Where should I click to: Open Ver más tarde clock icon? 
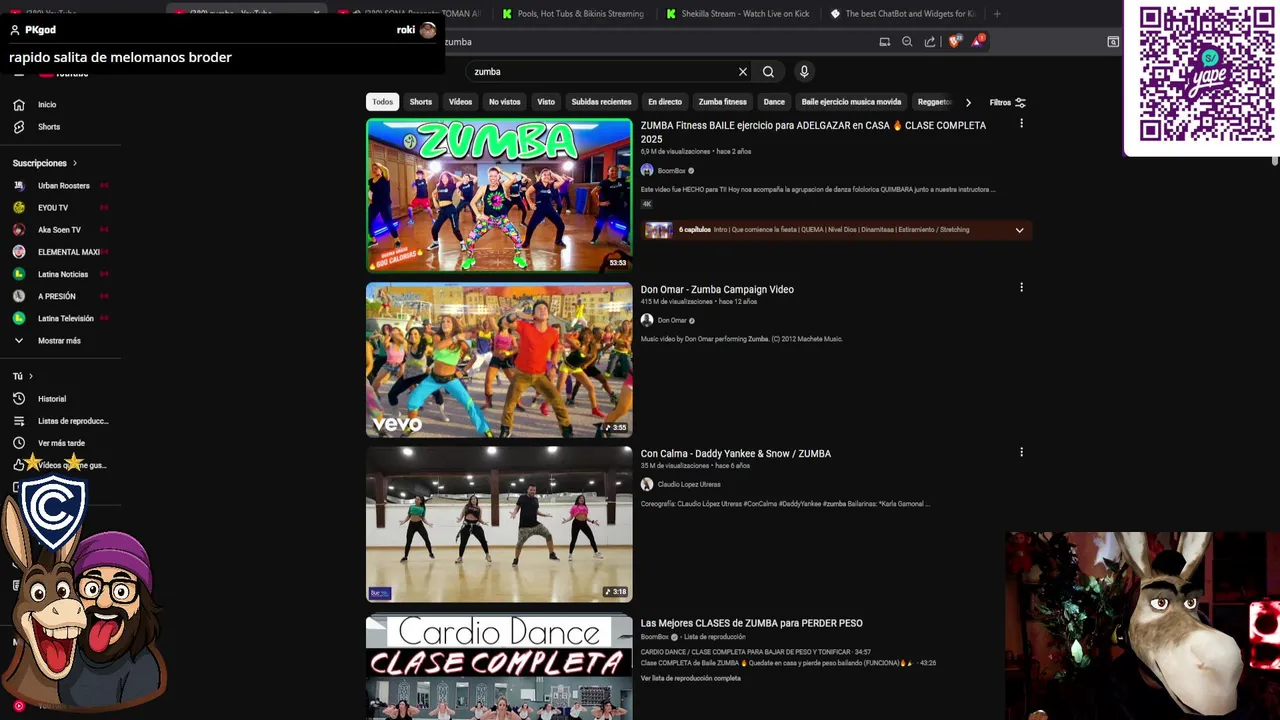pyautogui.click(x=18, y=443)
